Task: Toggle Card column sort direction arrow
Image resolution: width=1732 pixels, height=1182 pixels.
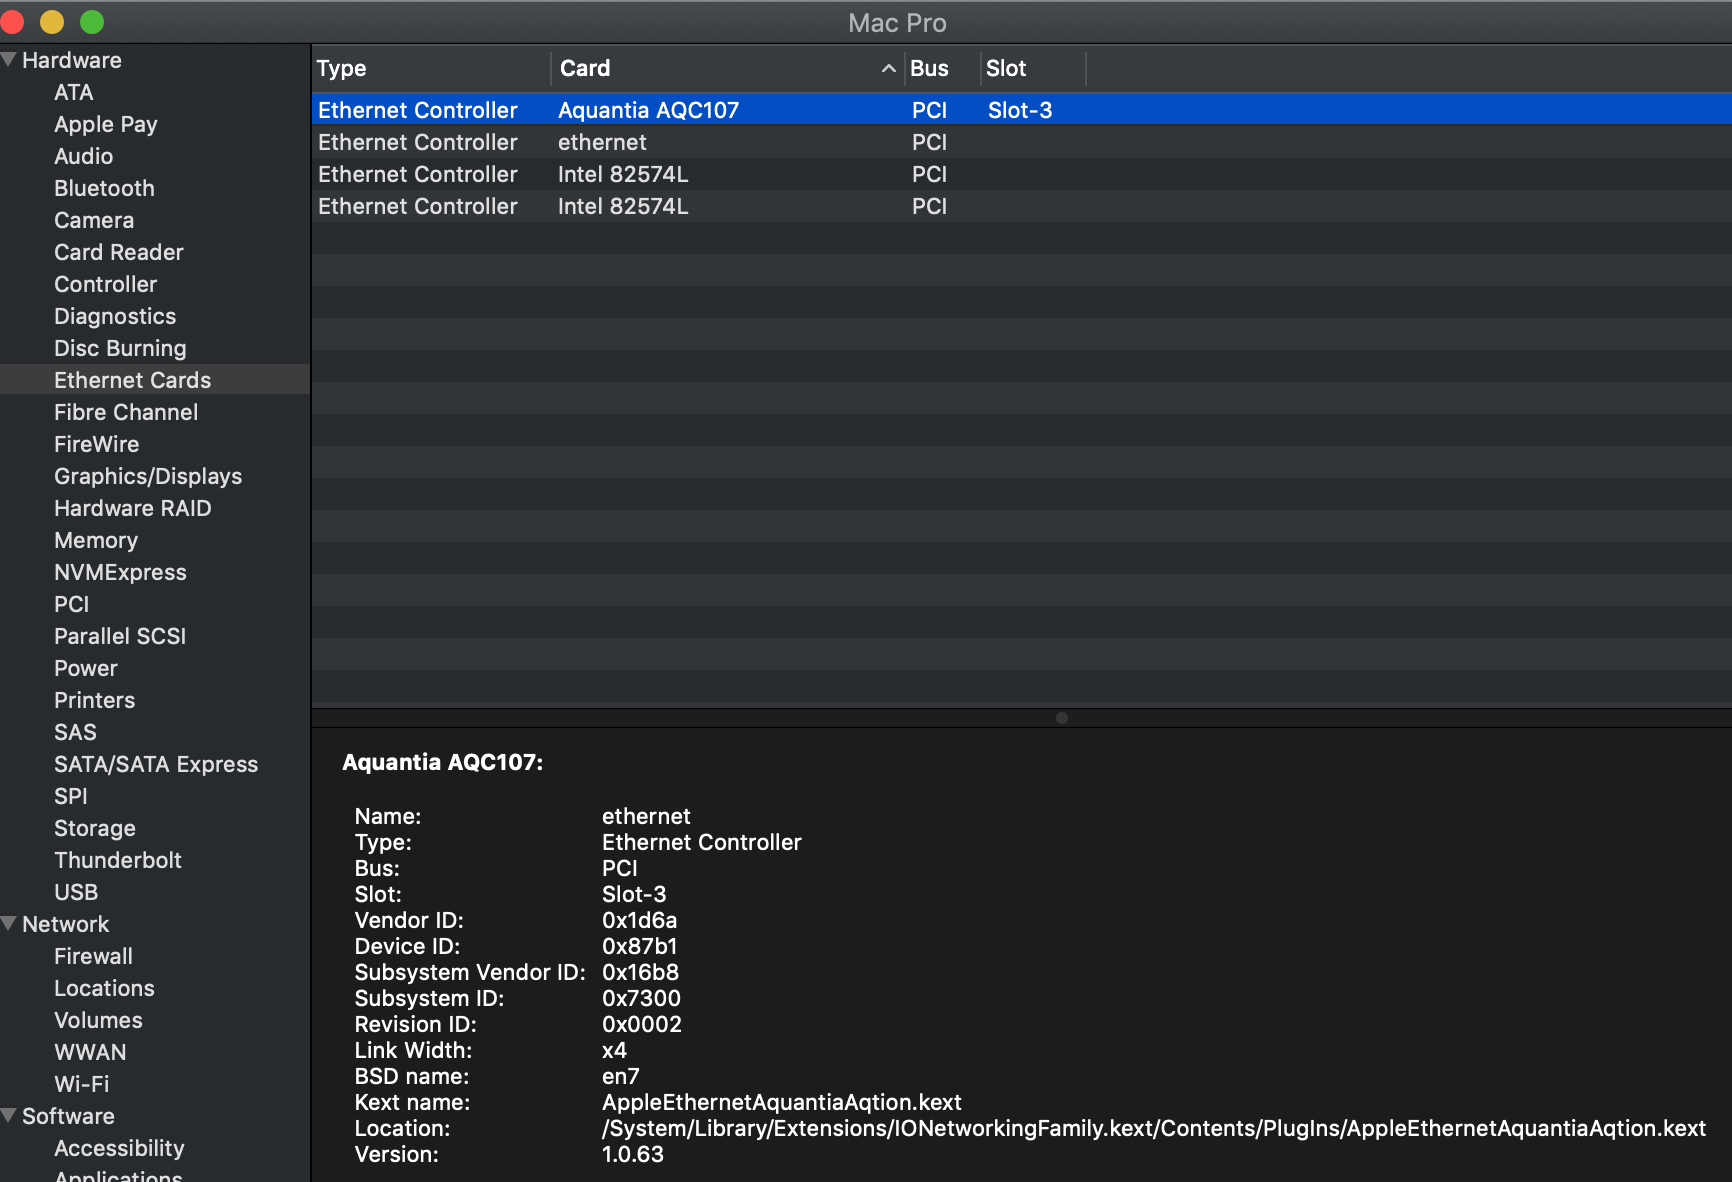Action: [888, 68]
